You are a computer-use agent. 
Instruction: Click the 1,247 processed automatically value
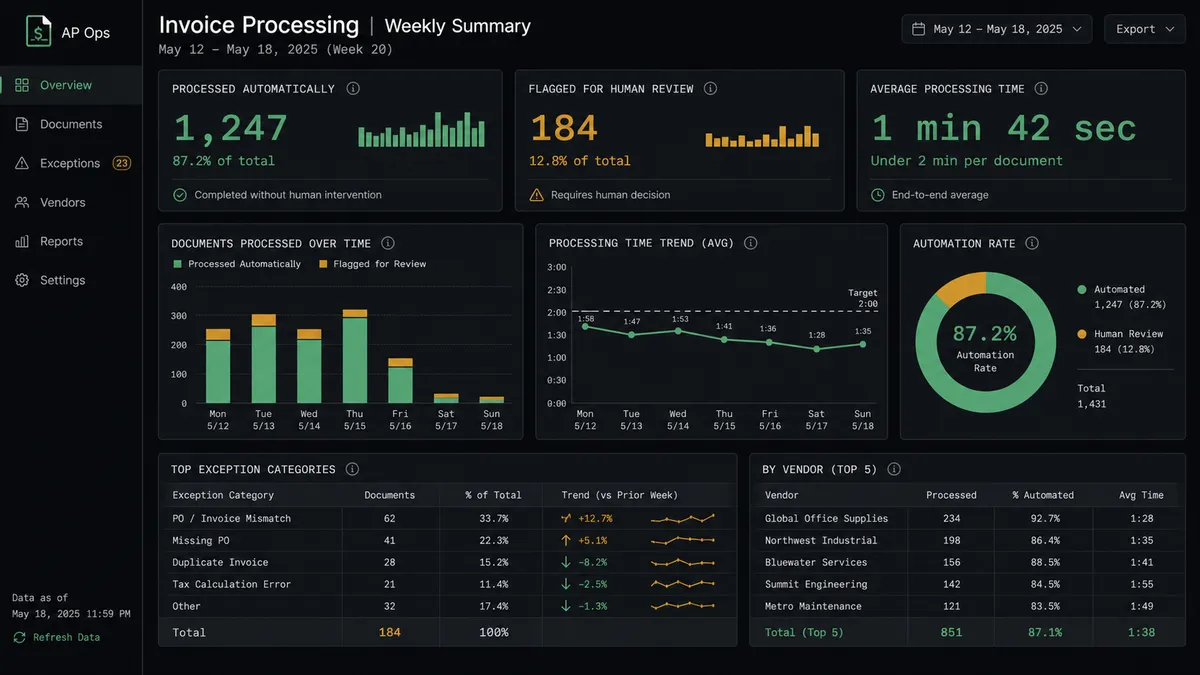tap(230, 128)
